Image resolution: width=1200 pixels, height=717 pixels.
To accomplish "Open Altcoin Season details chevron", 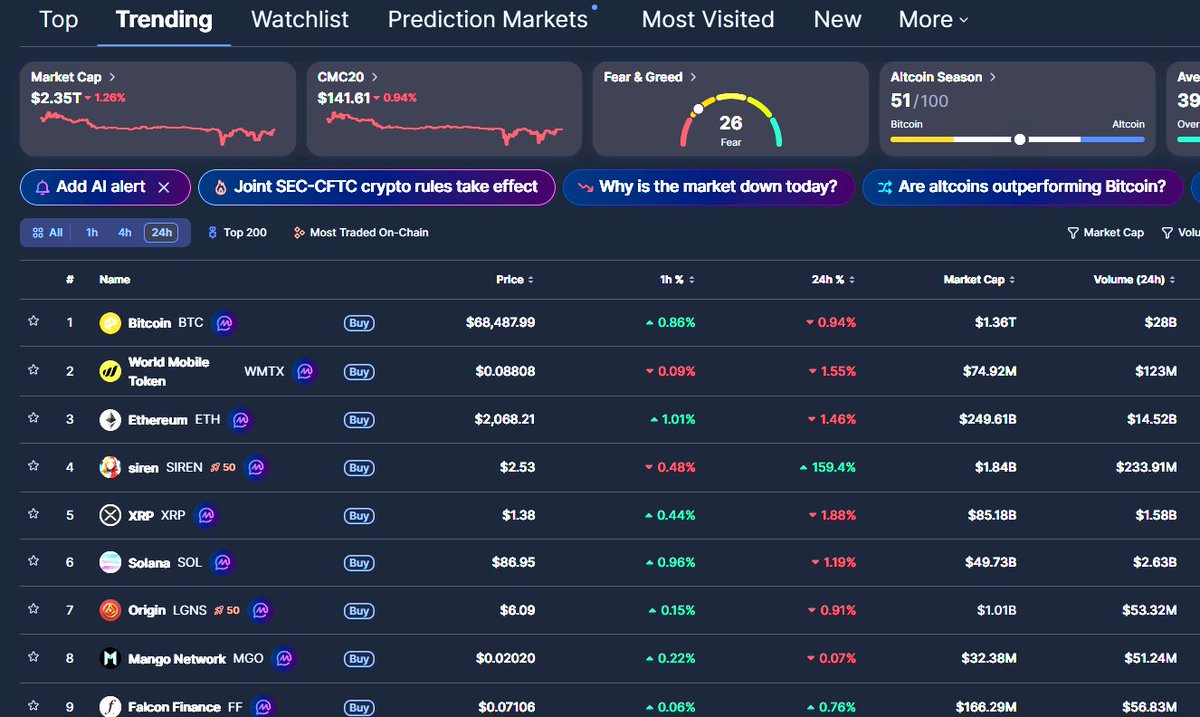I will (993, 77).
